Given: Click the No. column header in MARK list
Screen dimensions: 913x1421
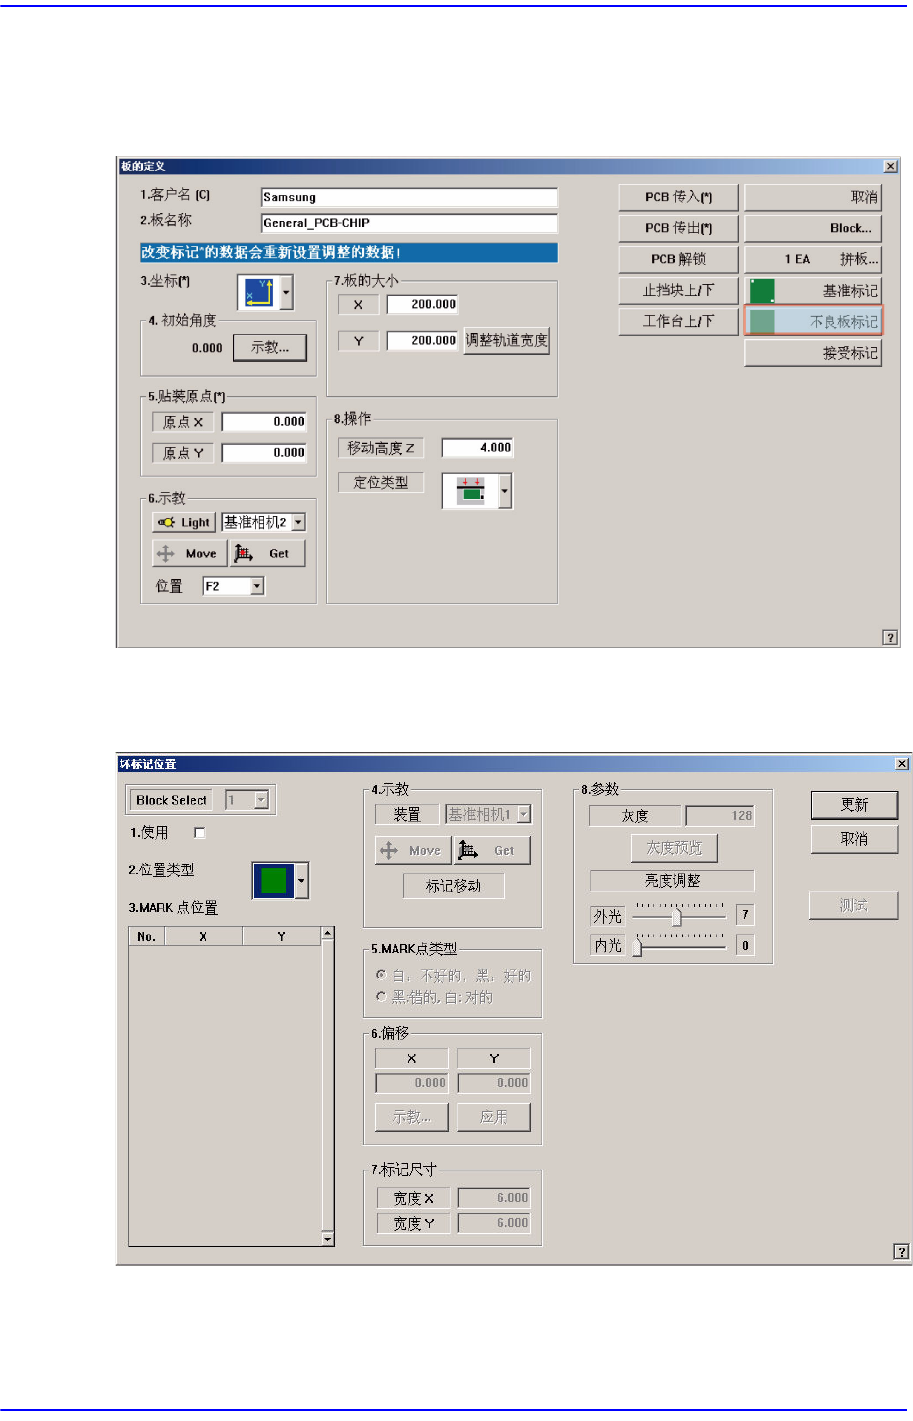Looking at the screenshot, I should coord(147,936).
